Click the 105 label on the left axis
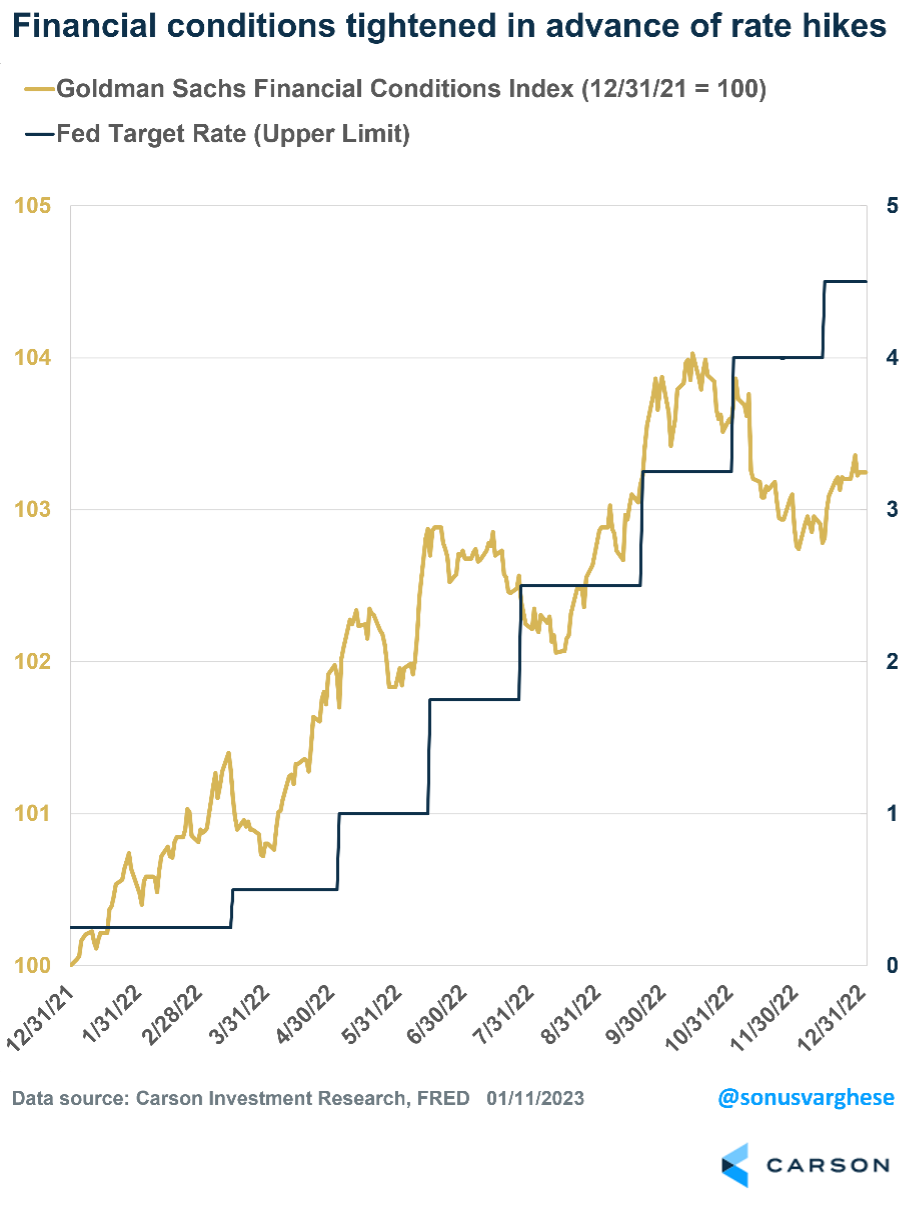Viewport: 913px width, 1210px height. (31, 206)
